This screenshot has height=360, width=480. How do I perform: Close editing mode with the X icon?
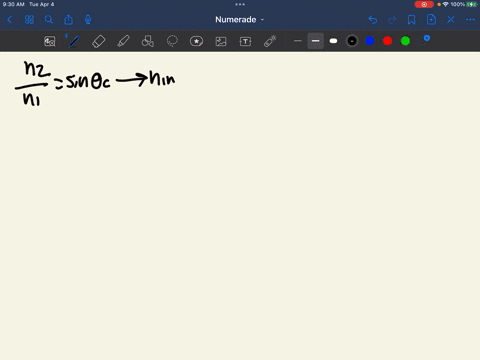(451, 20)
